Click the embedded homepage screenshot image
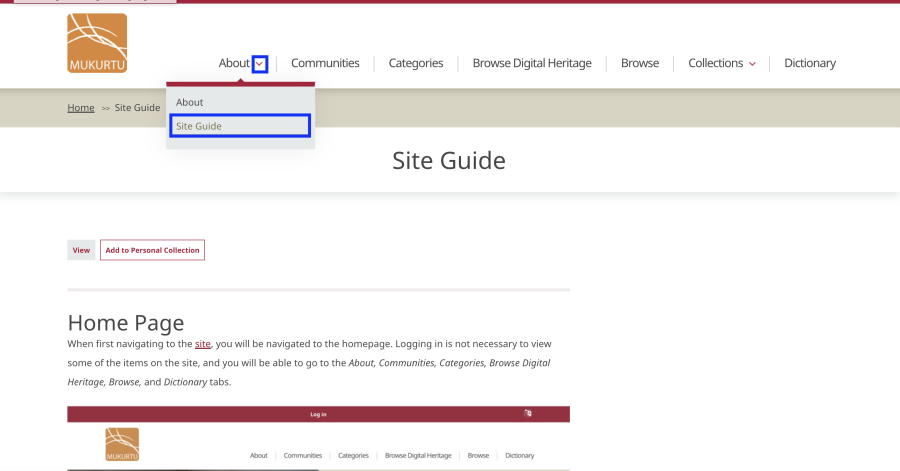 click(x=319, y=438)
